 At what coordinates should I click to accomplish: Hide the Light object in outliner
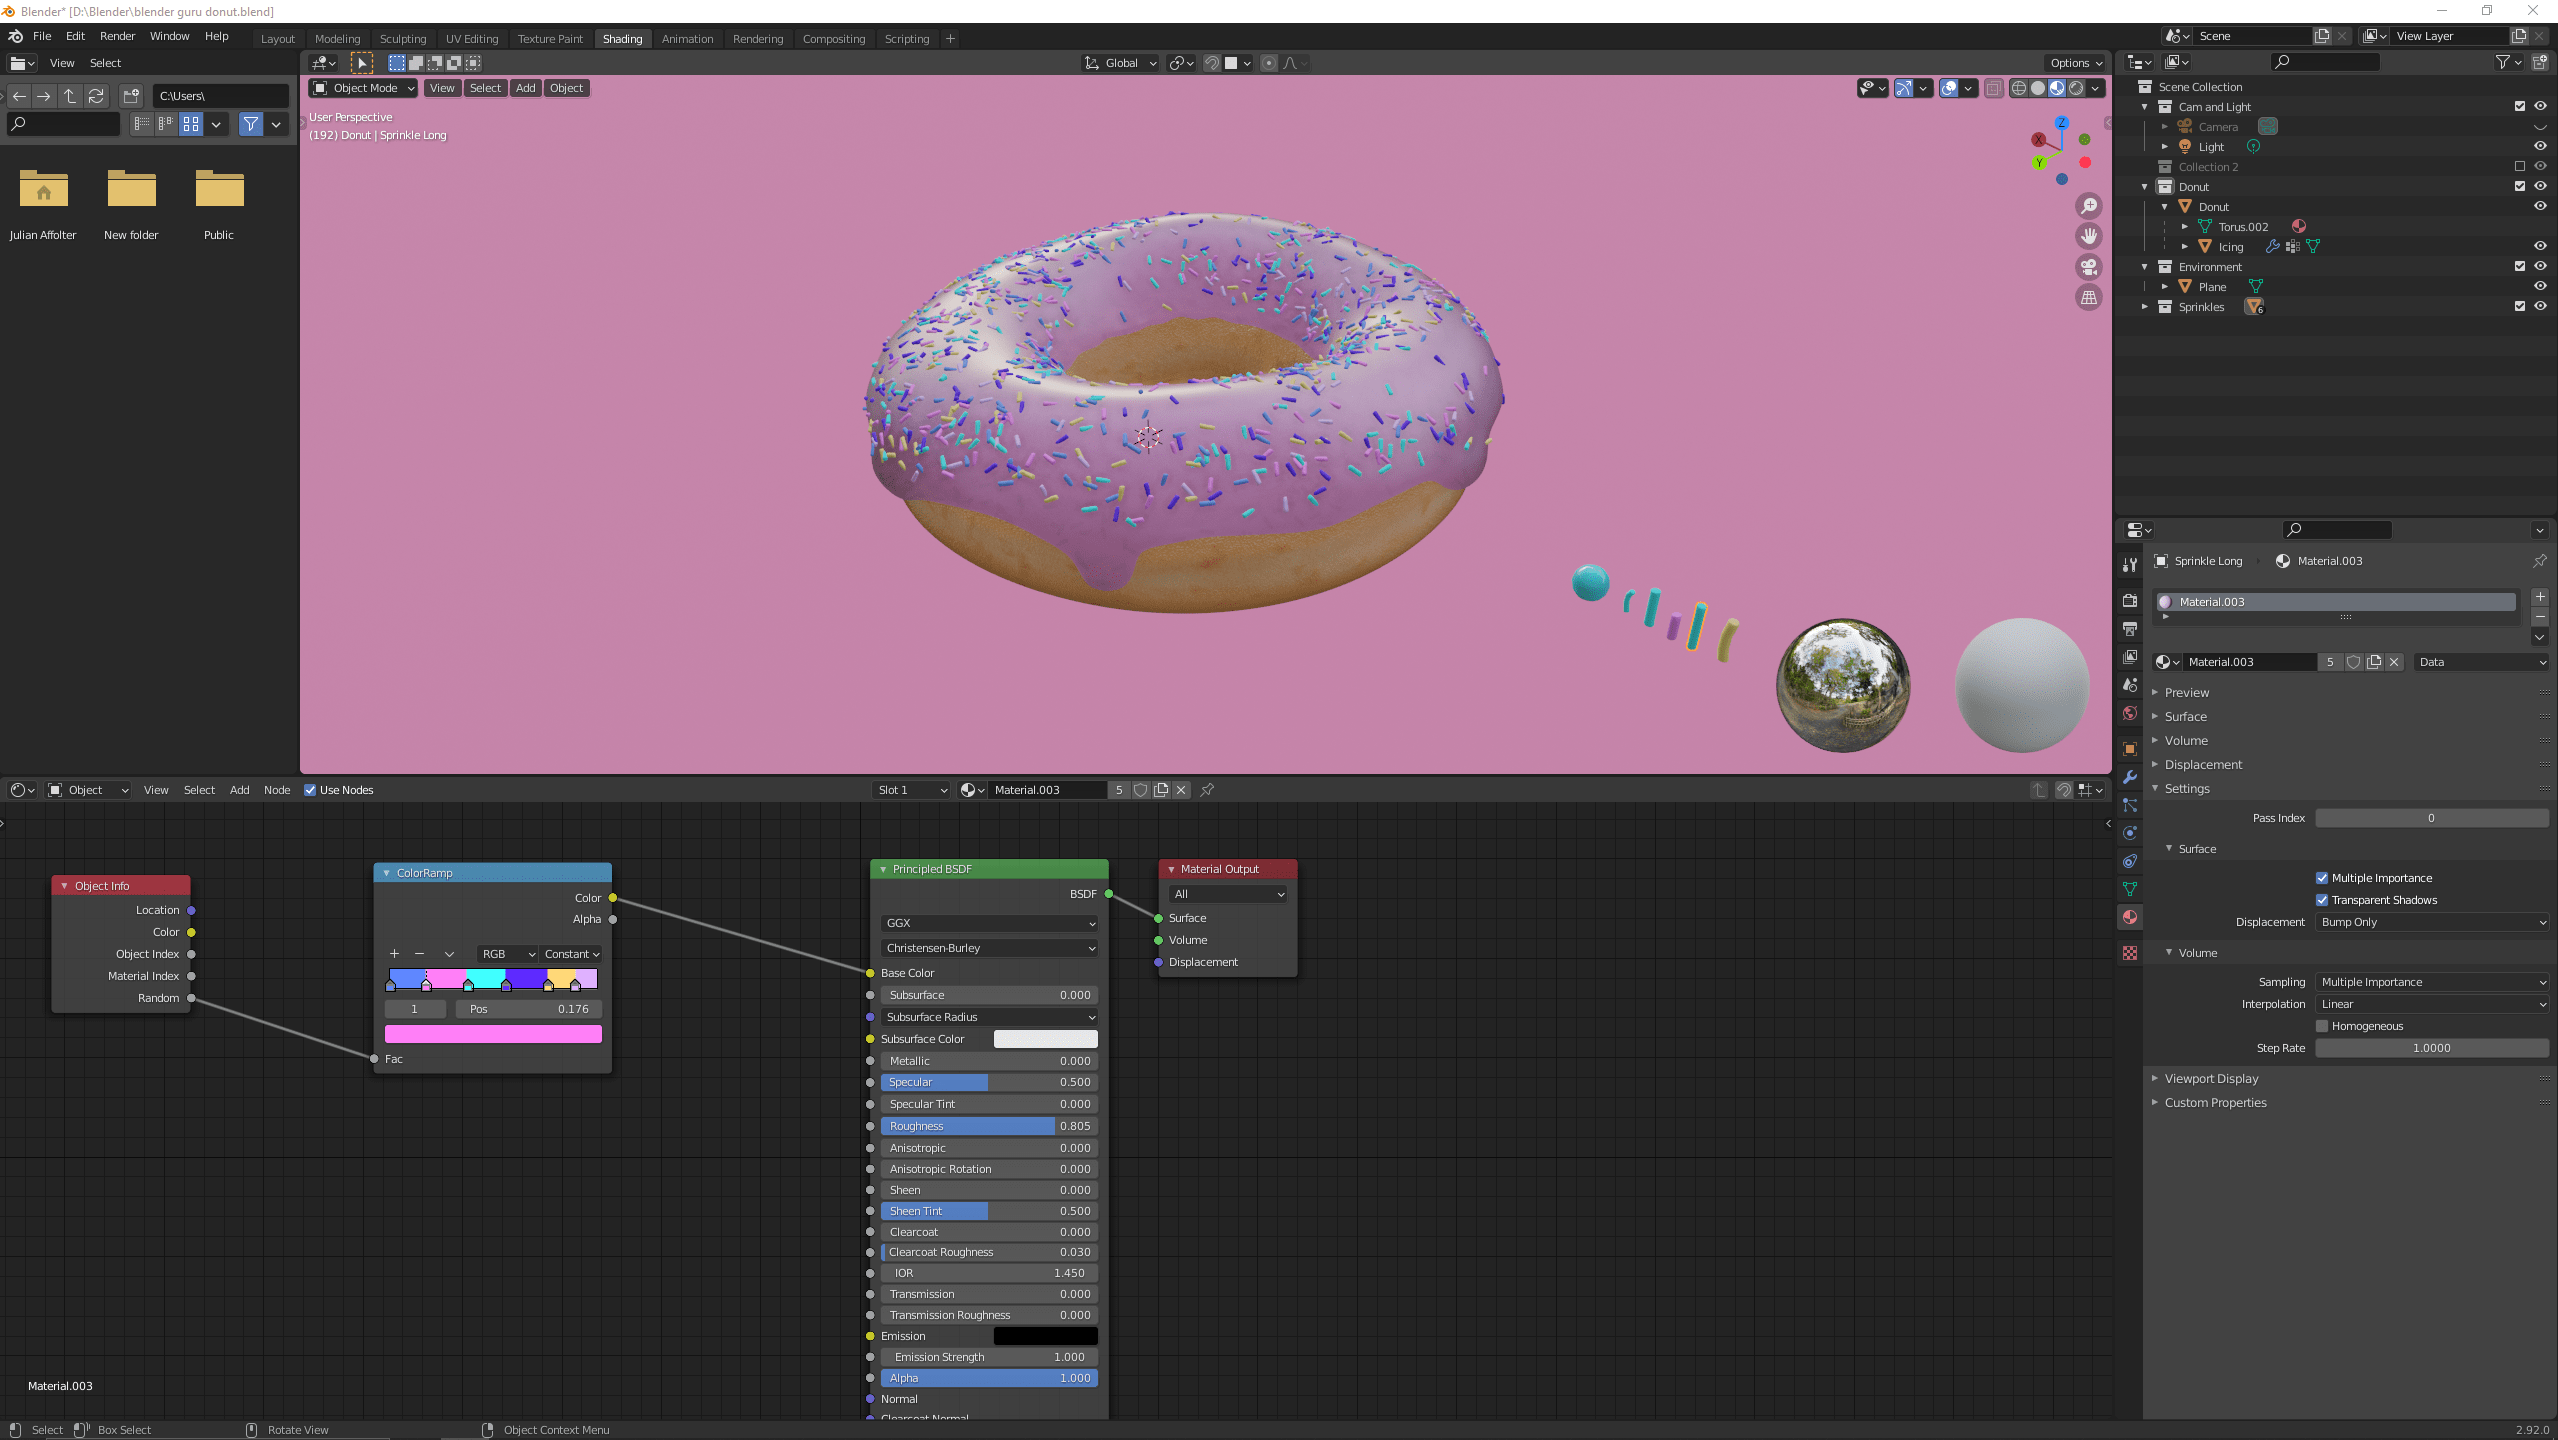2540,147
